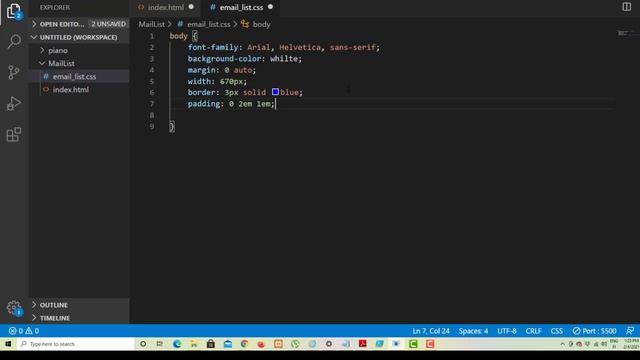The image size is (640, 360).
Task: Click the Ln 7, Col 24 status item
Action: tap(431, 331)
